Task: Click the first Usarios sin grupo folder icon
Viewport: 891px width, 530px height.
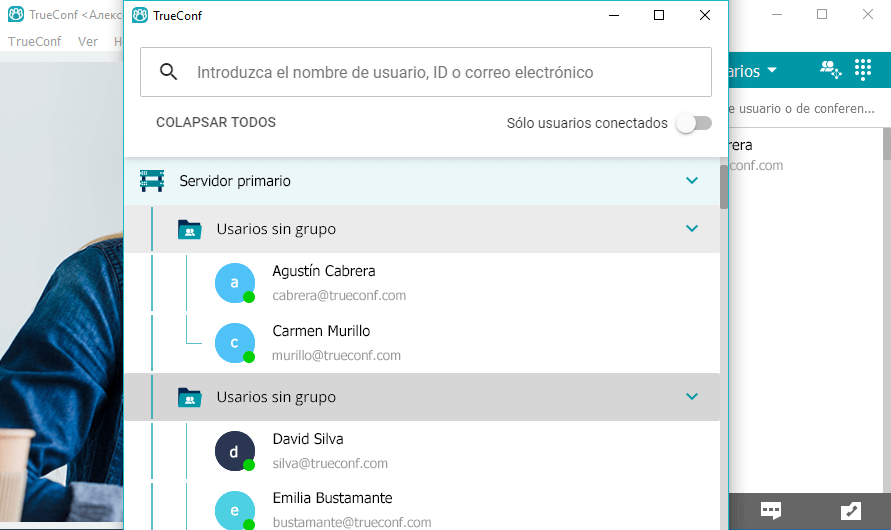Action: [x=189, y=229]
